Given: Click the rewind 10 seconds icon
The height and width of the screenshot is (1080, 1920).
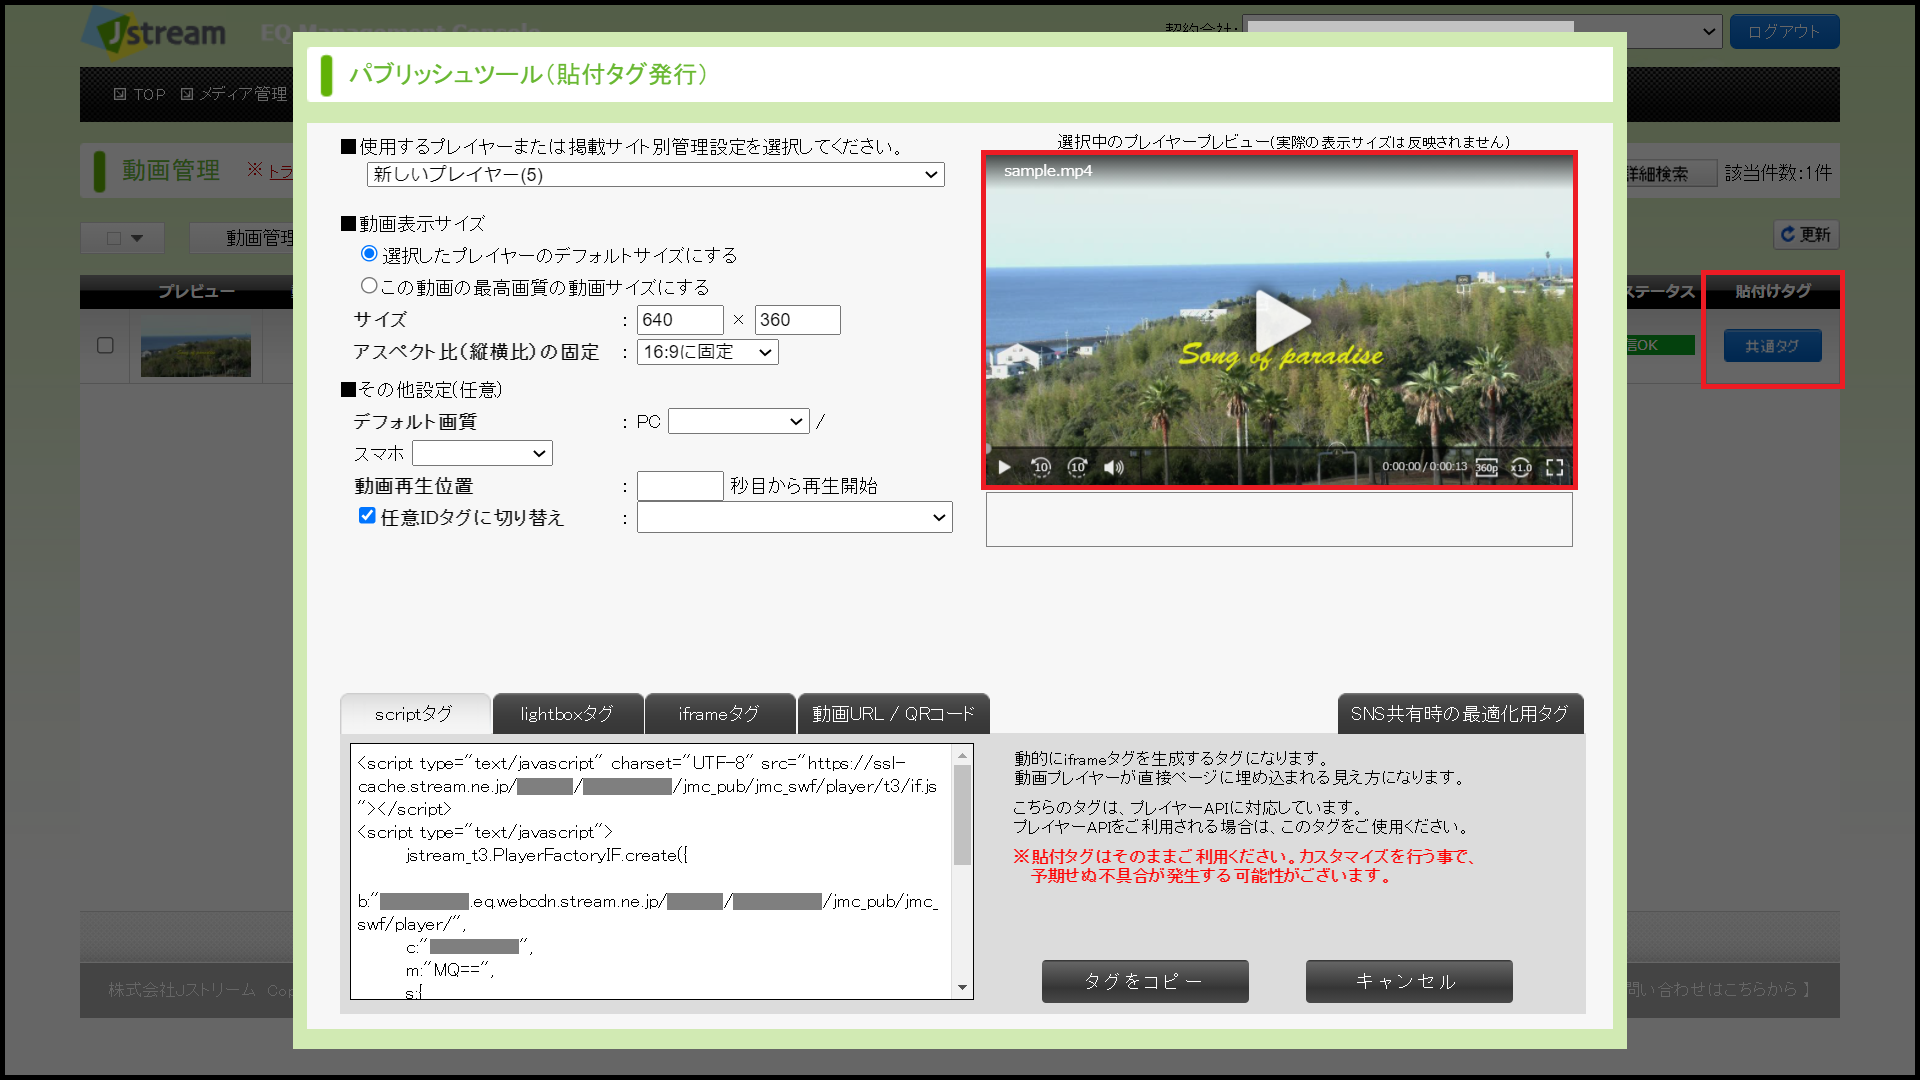Looking at the screenshot, I should [x=1041, y=467].
